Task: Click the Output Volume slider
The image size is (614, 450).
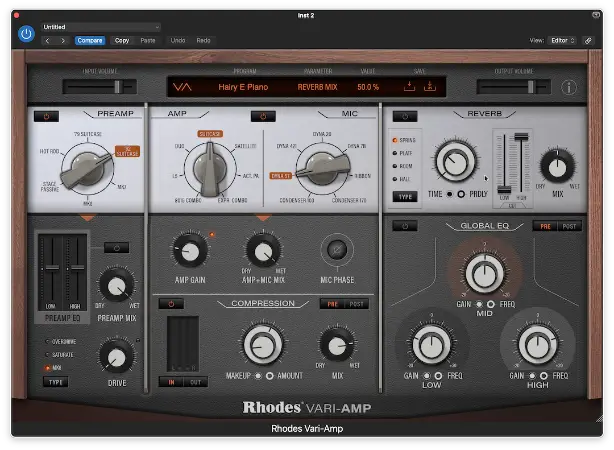Action: pos(514,87)
